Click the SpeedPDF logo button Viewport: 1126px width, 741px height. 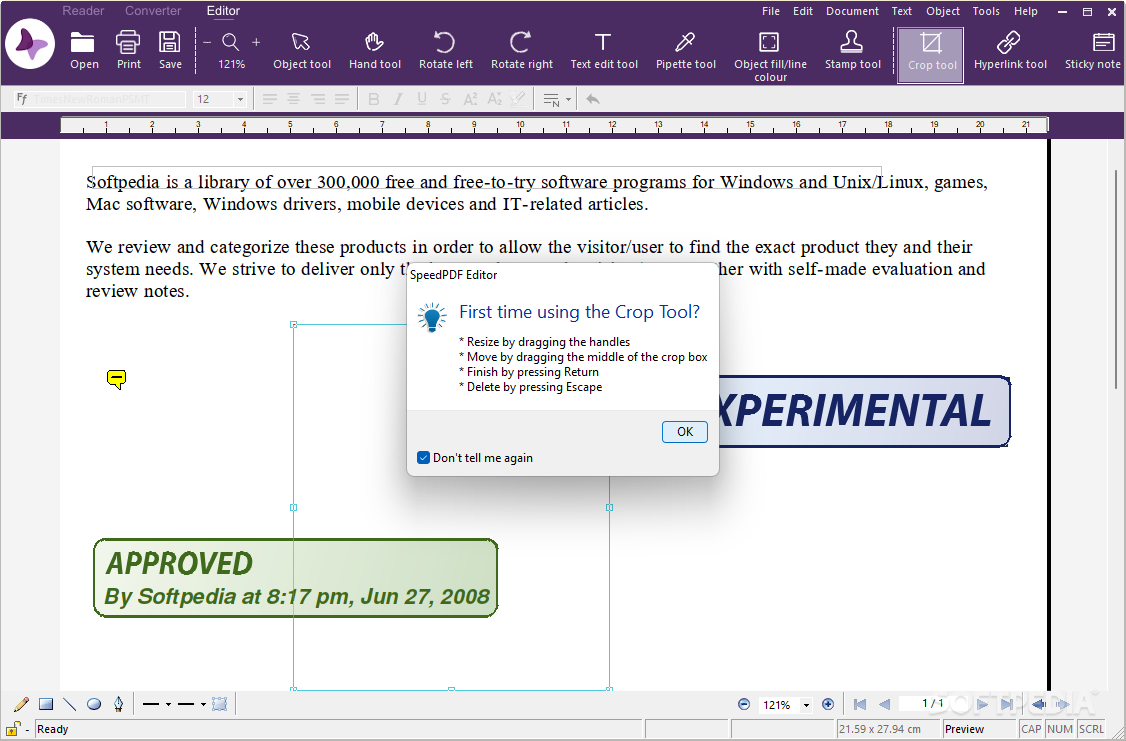click(x=30, y=44)
